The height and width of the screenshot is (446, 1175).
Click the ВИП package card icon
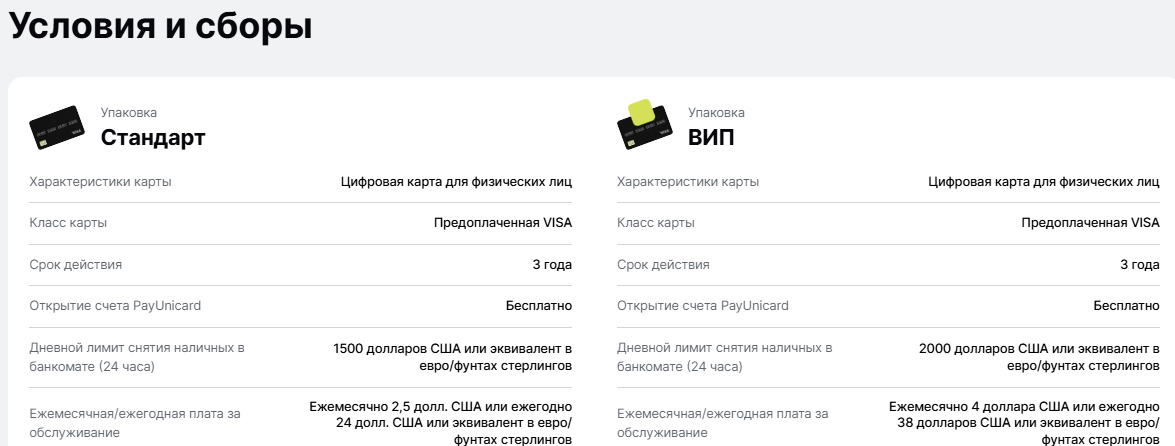click(644, 125)
